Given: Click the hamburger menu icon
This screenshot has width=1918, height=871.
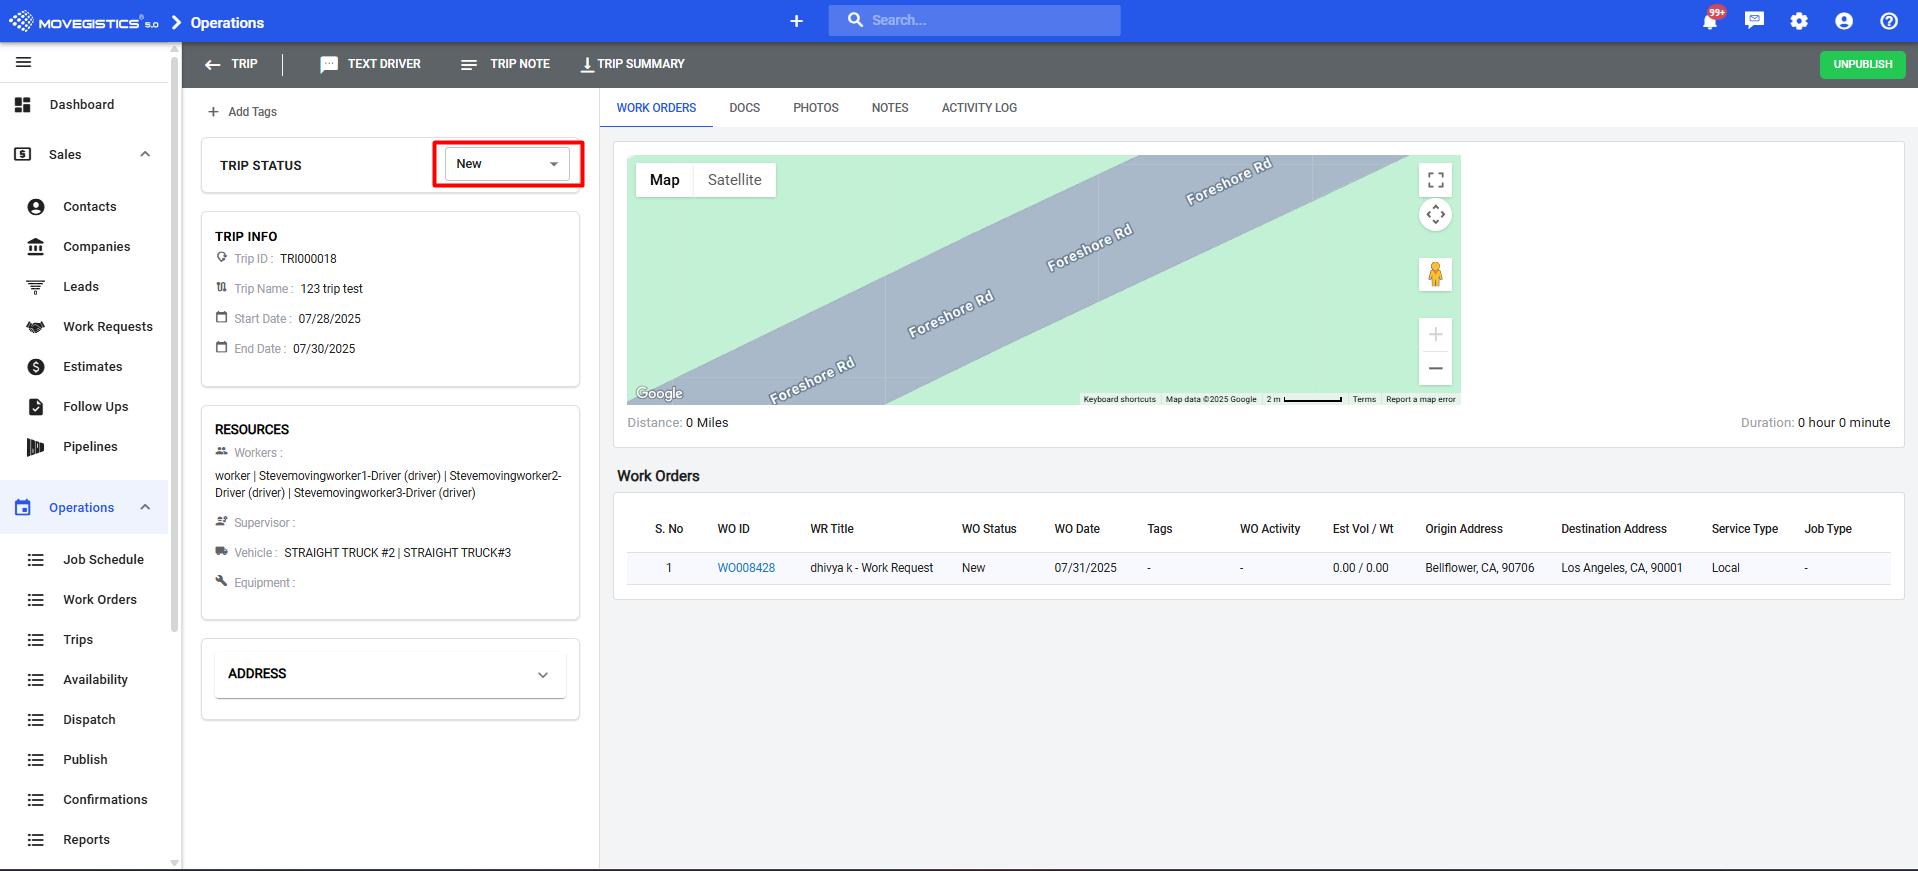Looking at the screenshot, I should pyautogui.click(x=24, y=62).
